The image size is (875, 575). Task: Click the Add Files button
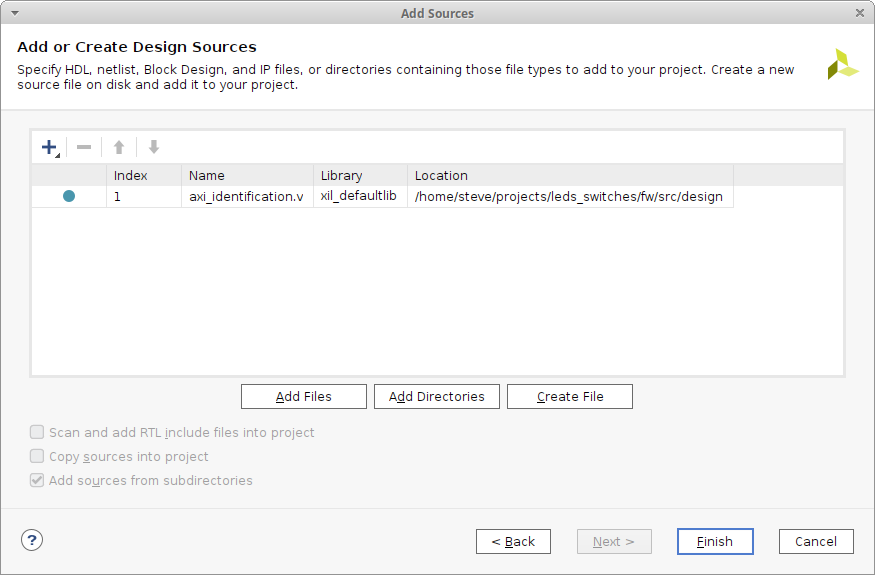coord(303,397)
